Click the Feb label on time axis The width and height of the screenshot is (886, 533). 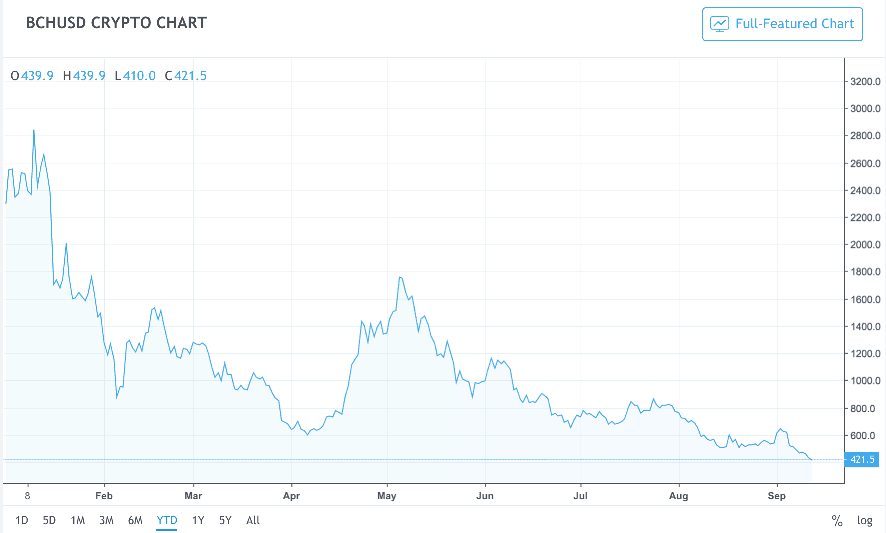pyautogui.click(x=104, y=496)
